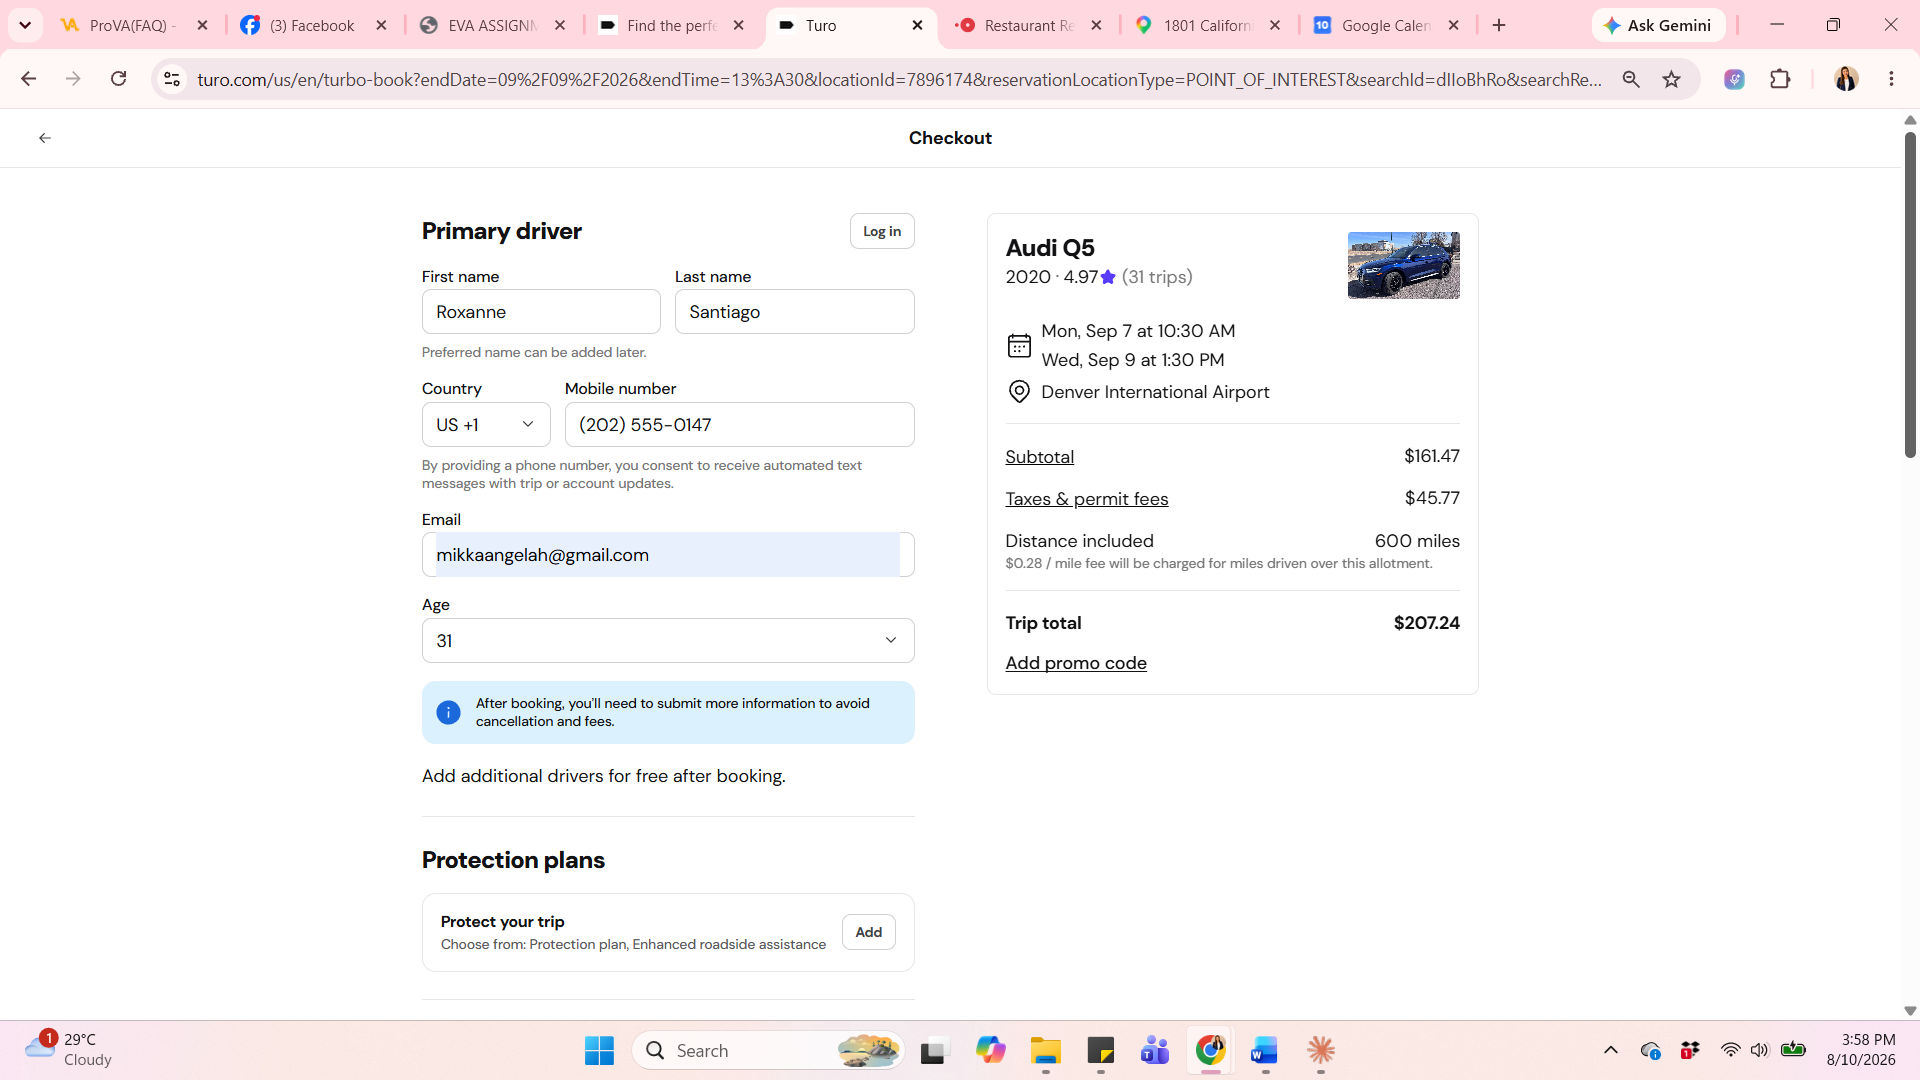Click the Last name field with Santiago
Viewport: 1920px width, 1080px height.
pos(794,312)
